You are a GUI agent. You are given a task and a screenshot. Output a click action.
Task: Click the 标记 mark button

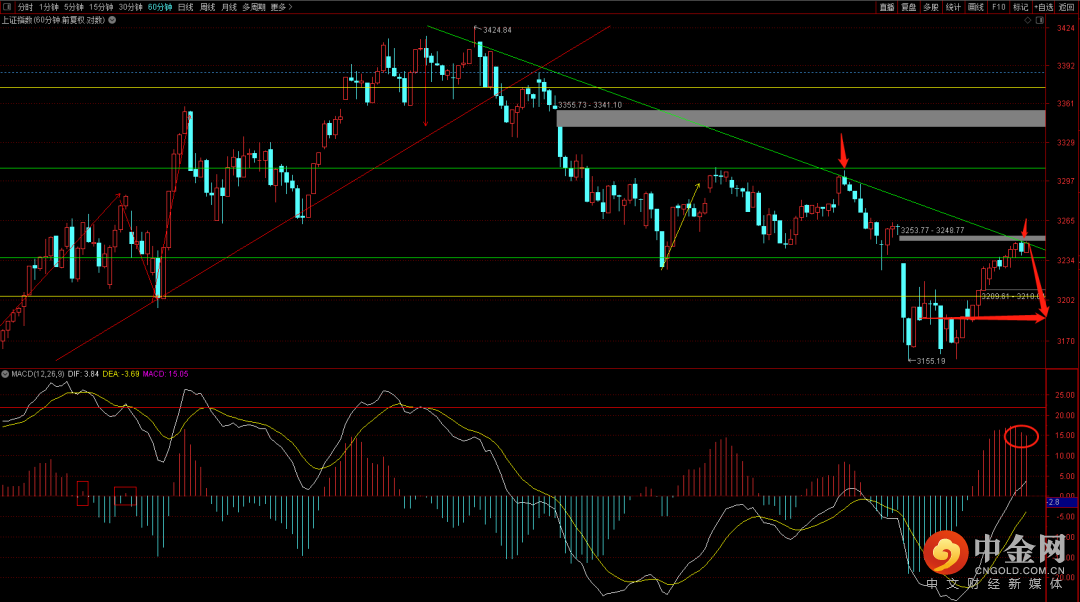1020,7
